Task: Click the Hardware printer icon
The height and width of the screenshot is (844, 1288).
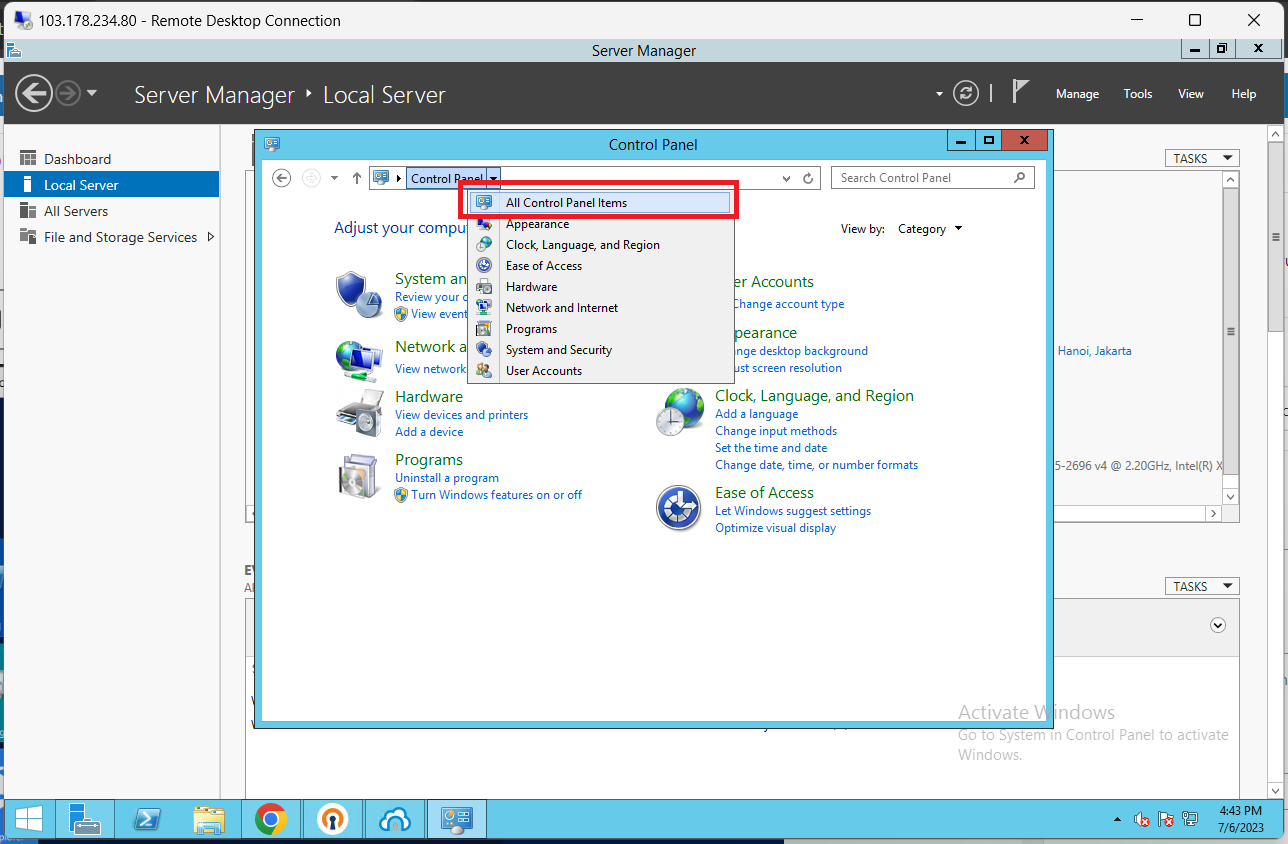Action: 360,413
